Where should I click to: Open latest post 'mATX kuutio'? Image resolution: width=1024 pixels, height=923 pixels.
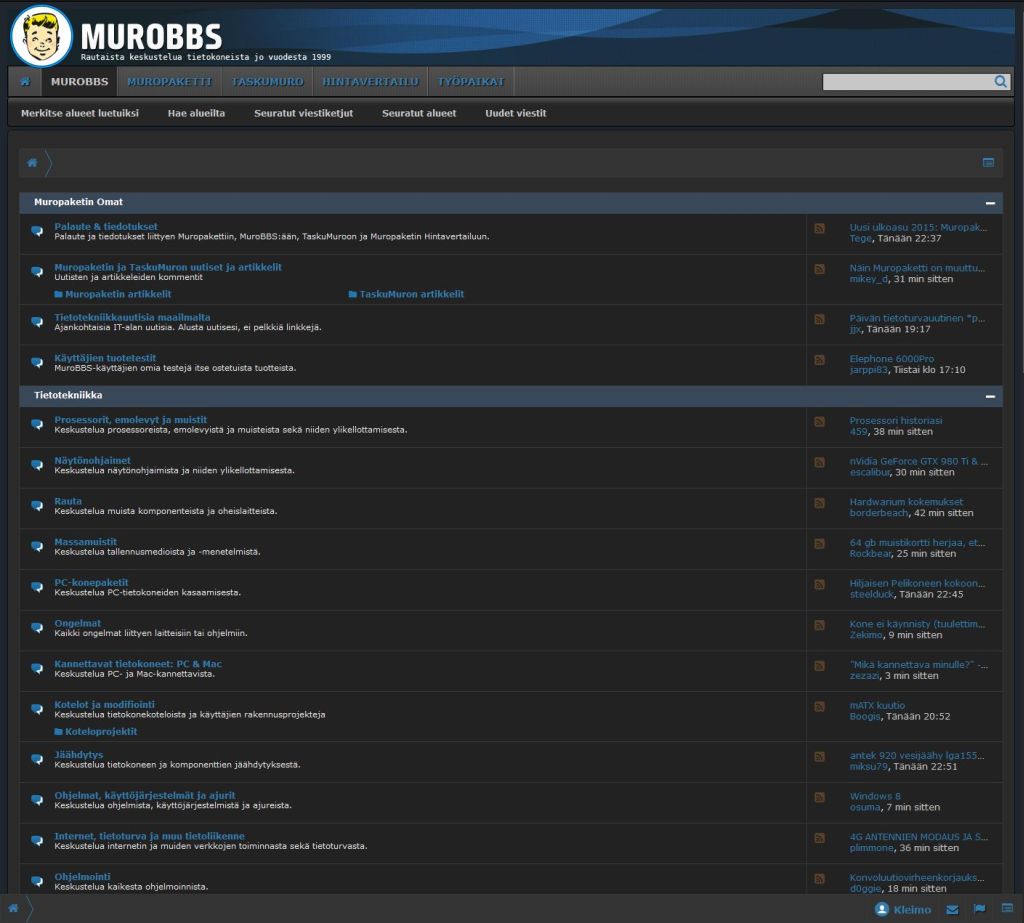(x=877, y=705)
